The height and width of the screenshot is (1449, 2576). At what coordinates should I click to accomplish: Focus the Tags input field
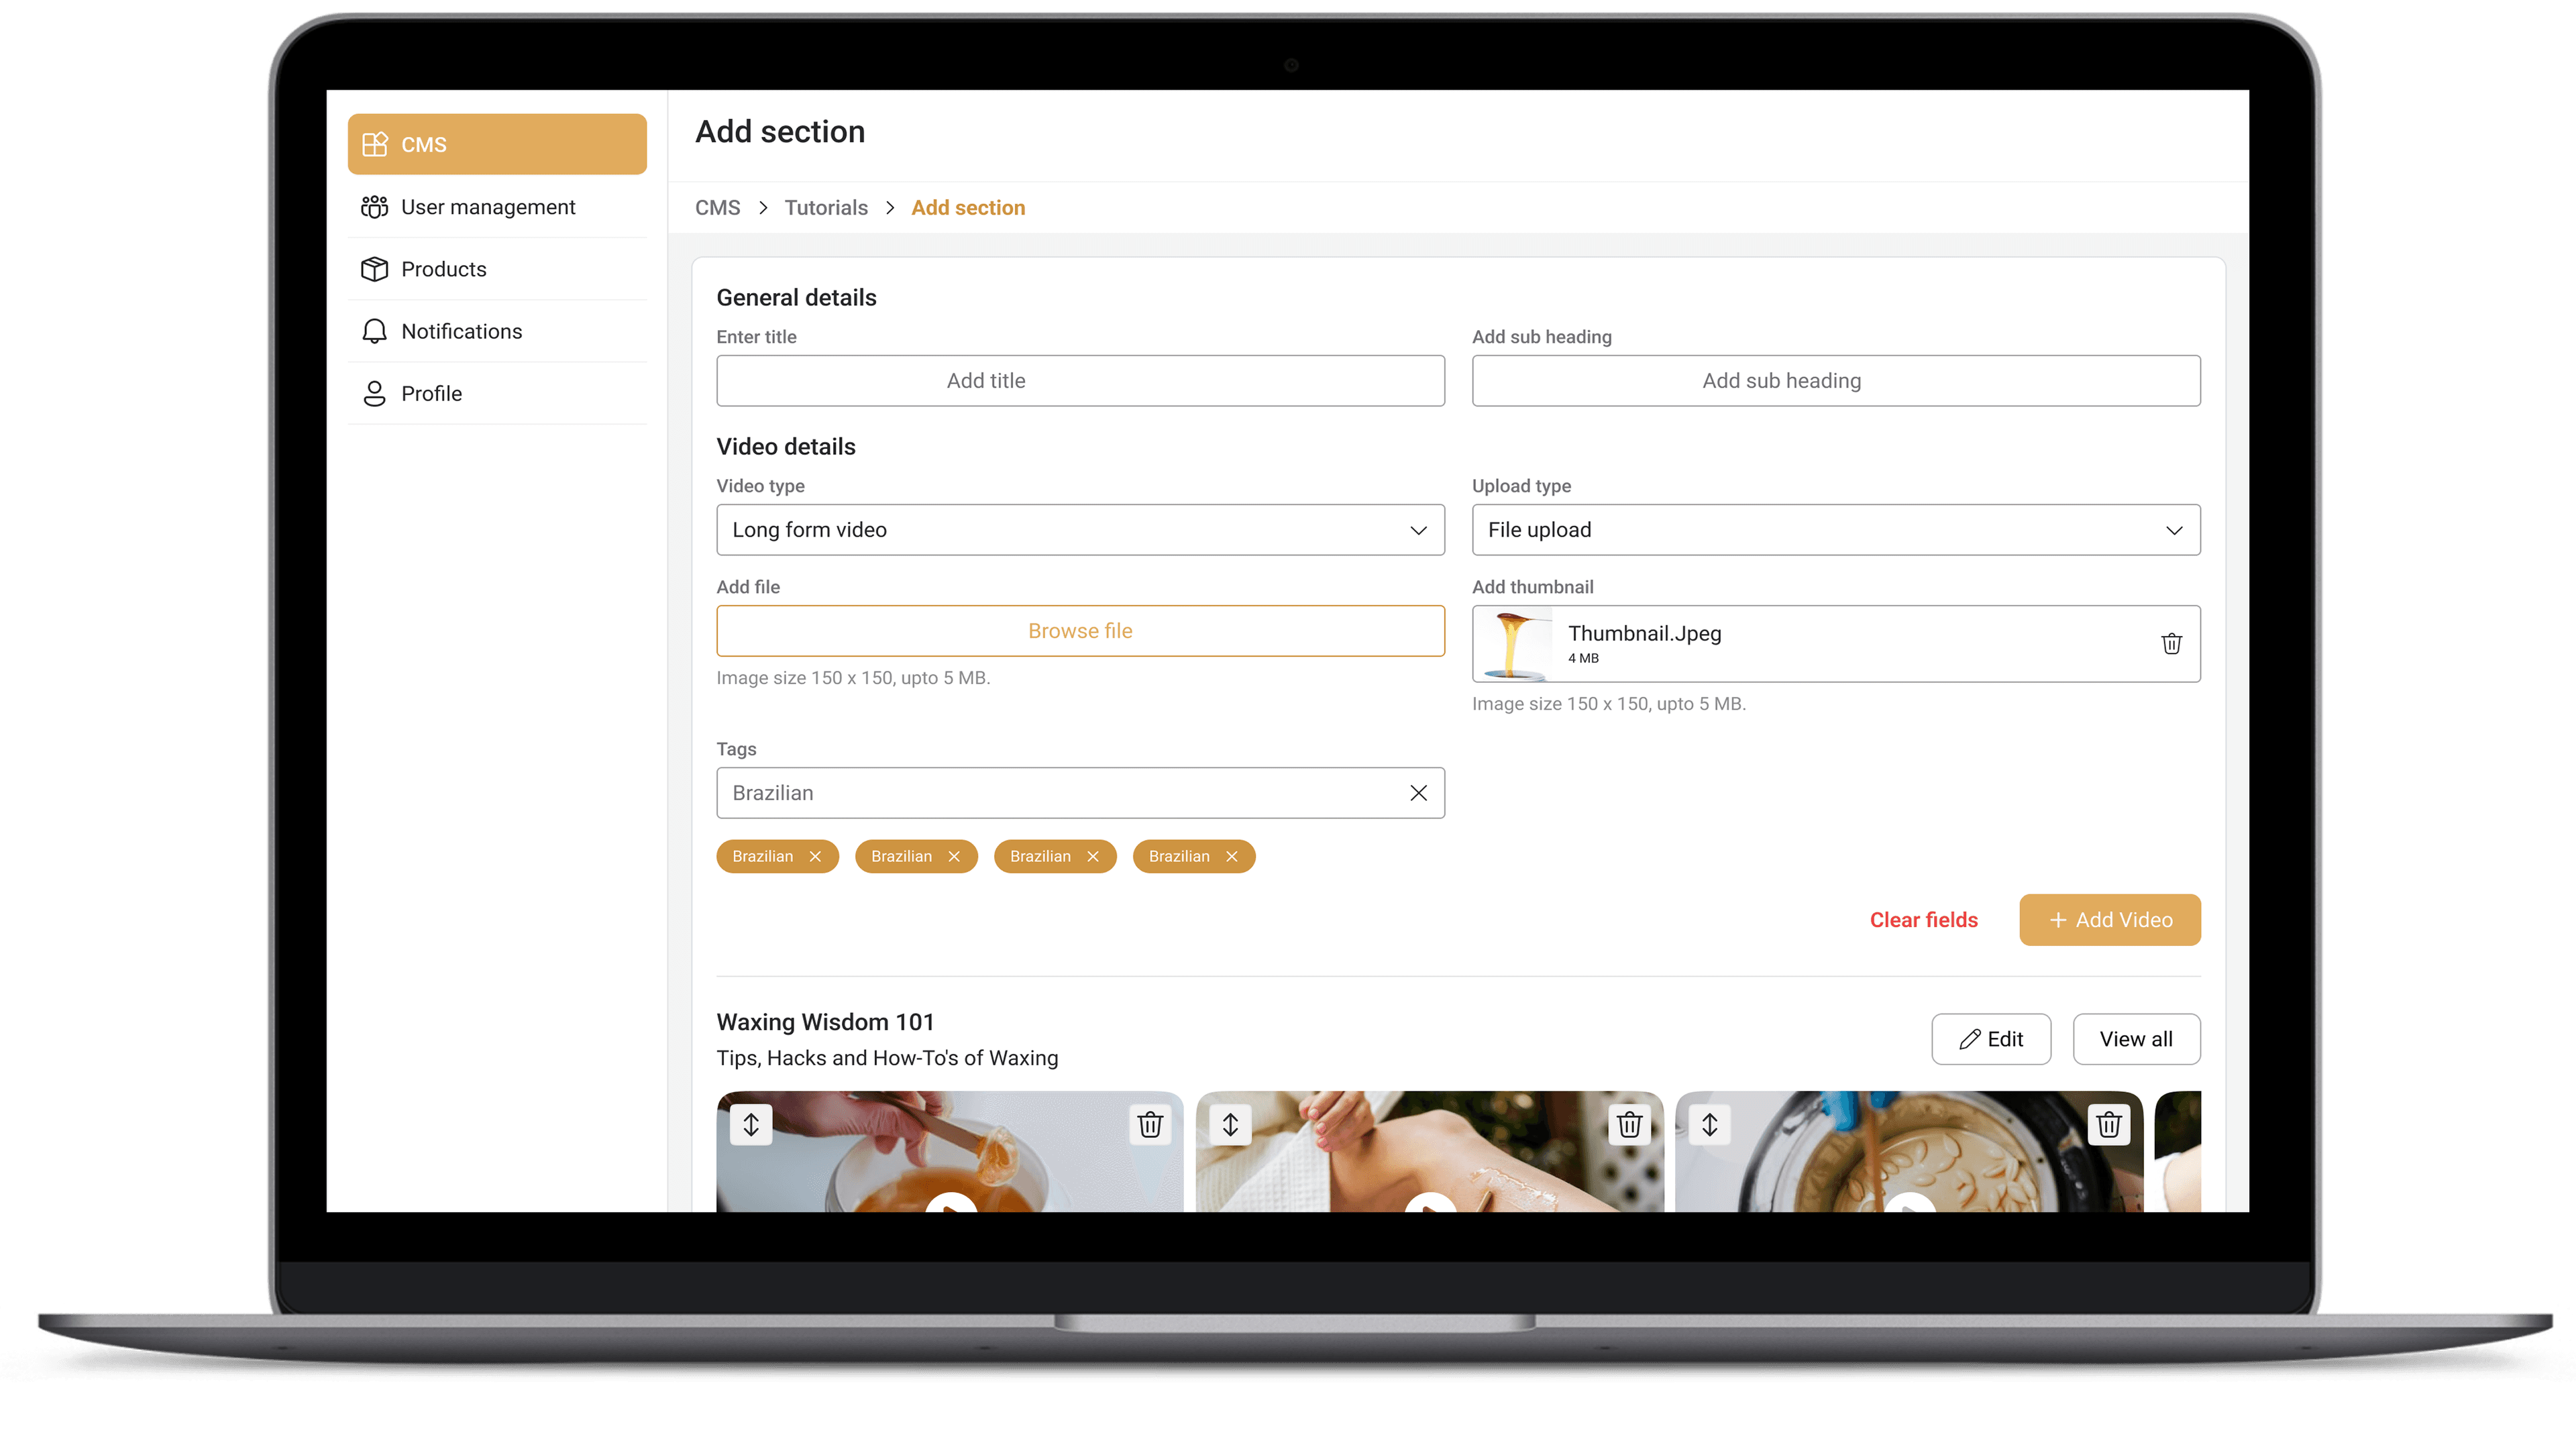1080,793
